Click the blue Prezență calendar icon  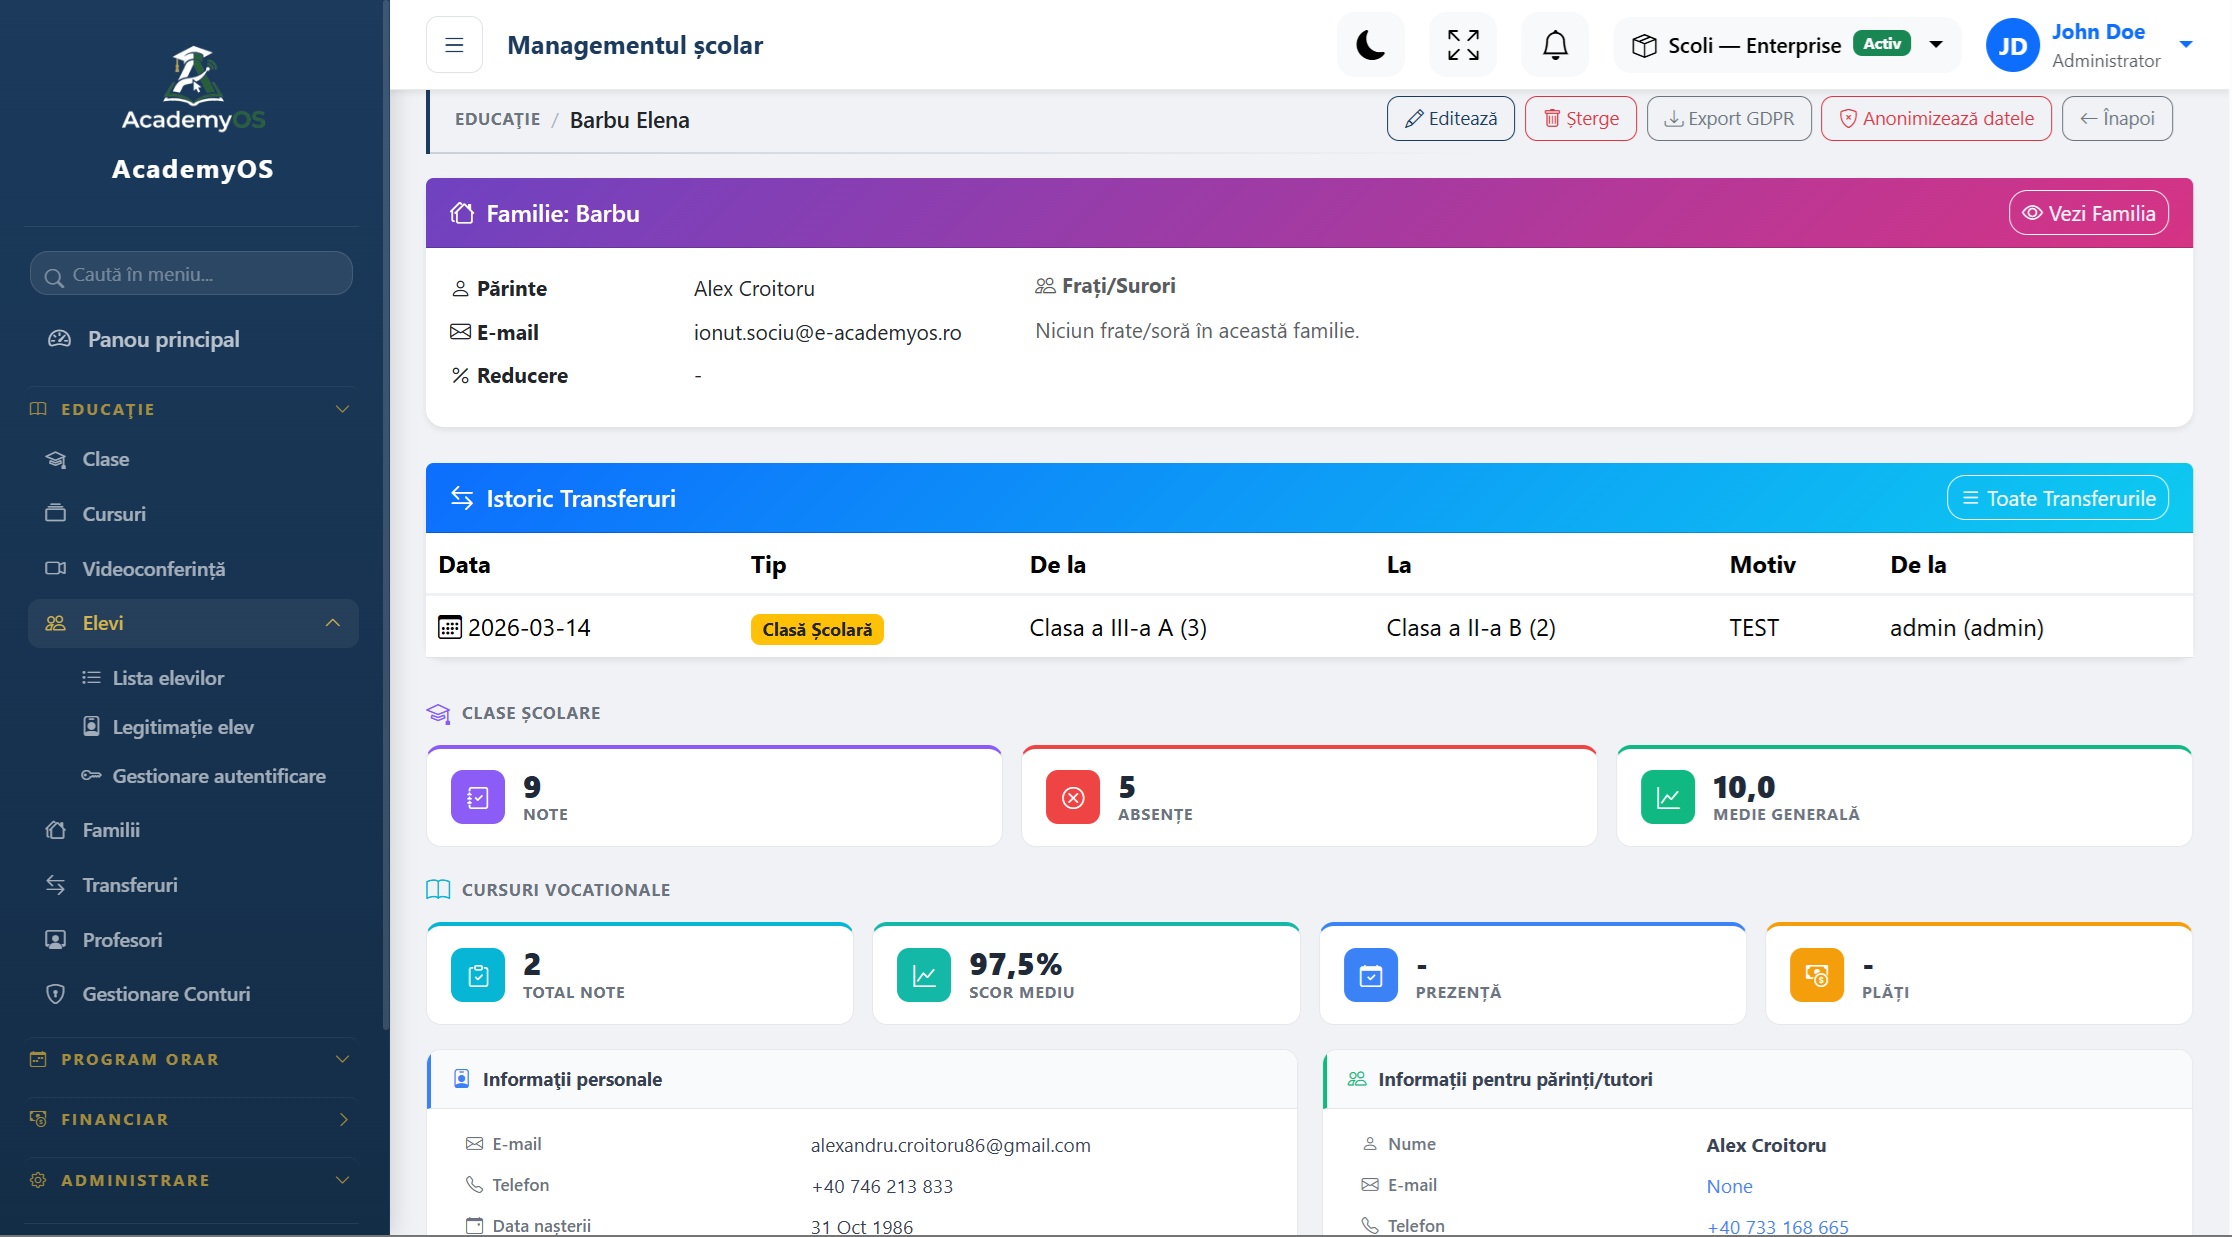click(x=1371, y=975)
